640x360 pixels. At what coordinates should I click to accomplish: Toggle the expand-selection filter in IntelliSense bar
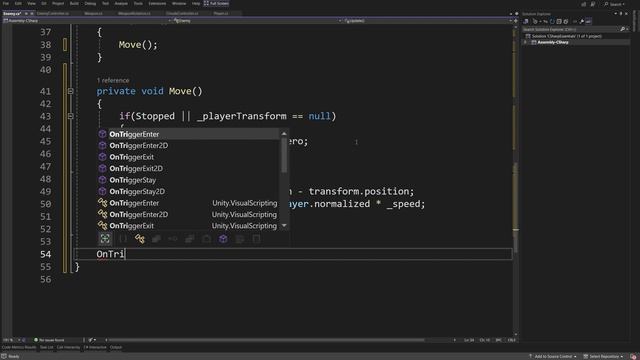(105, 239)
